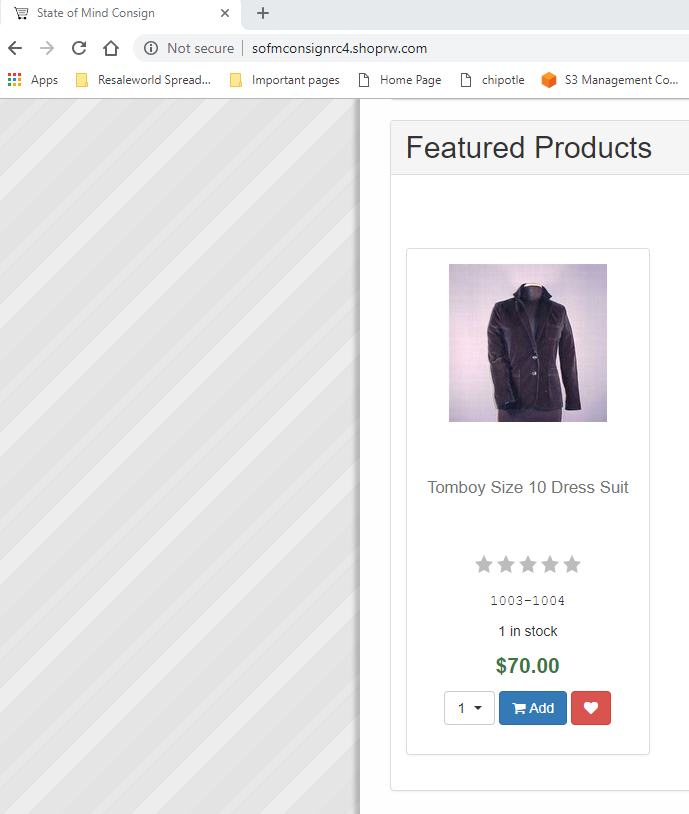The height and width of the screenshot is (814, 689).
Task: Open the Important pages bookmark folder
Action: click(x=285, y=80)
